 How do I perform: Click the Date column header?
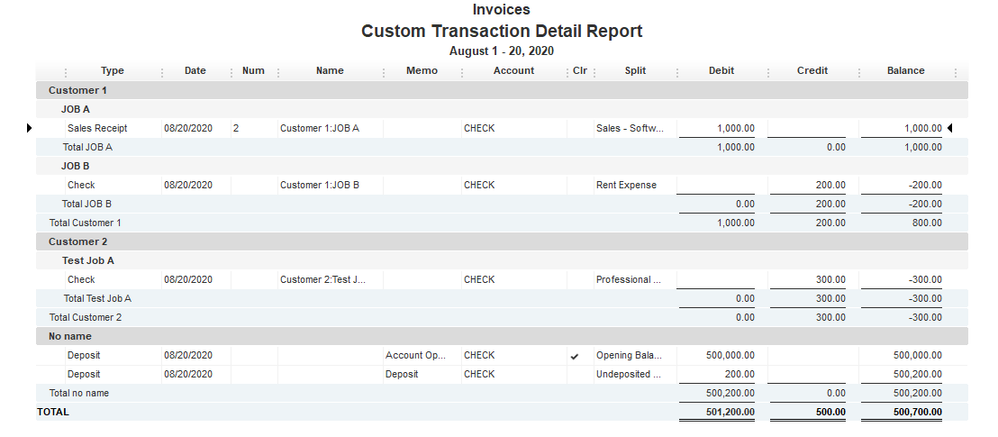(x=195, y=71)
